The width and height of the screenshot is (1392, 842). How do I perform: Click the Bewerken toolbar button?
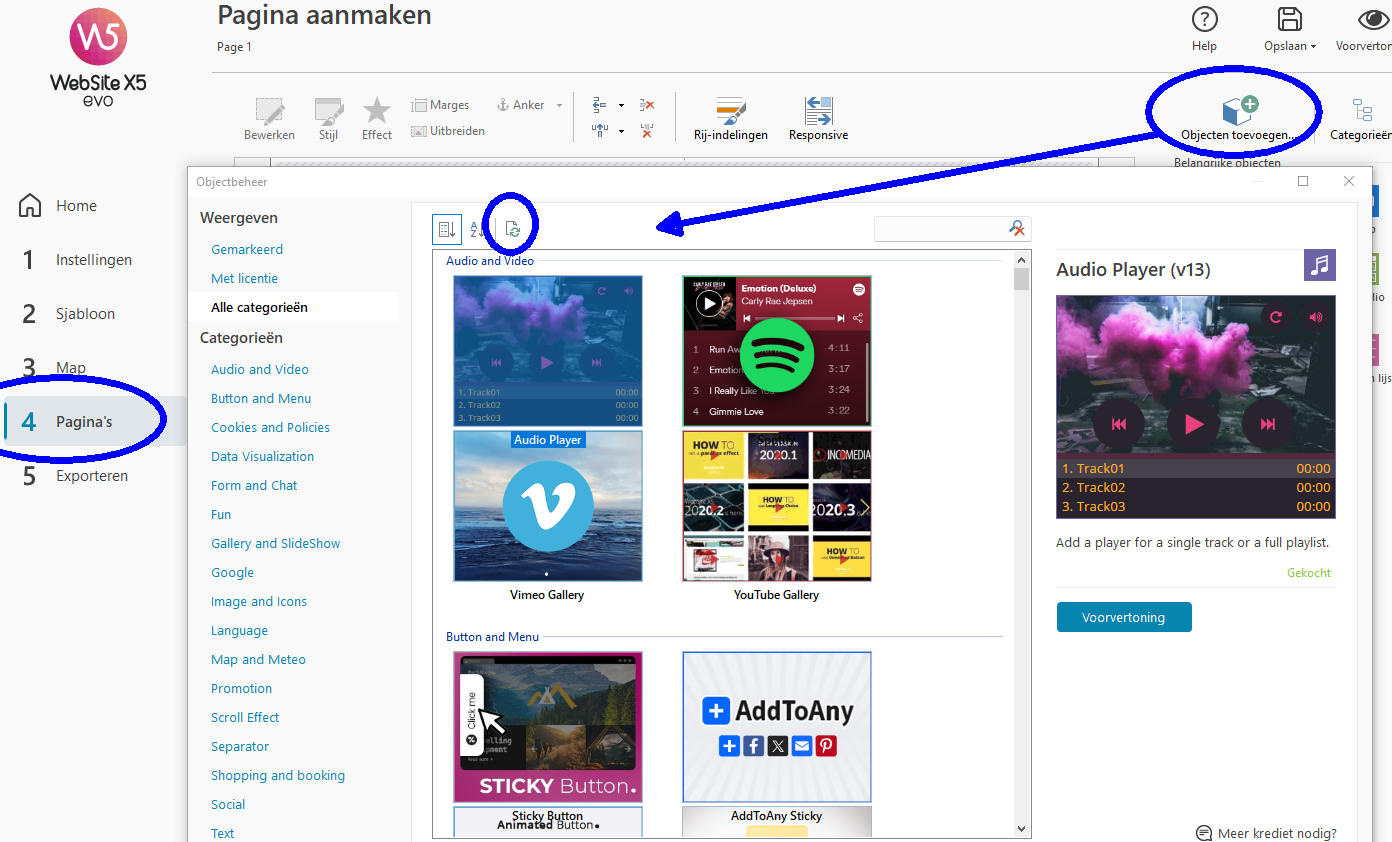[269, 119]
